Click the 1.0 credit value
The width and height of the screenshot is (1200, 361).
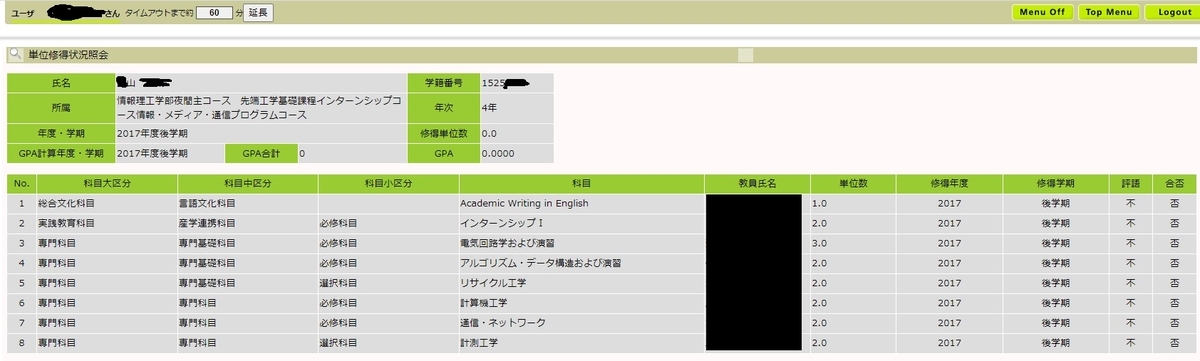[820, 203]
